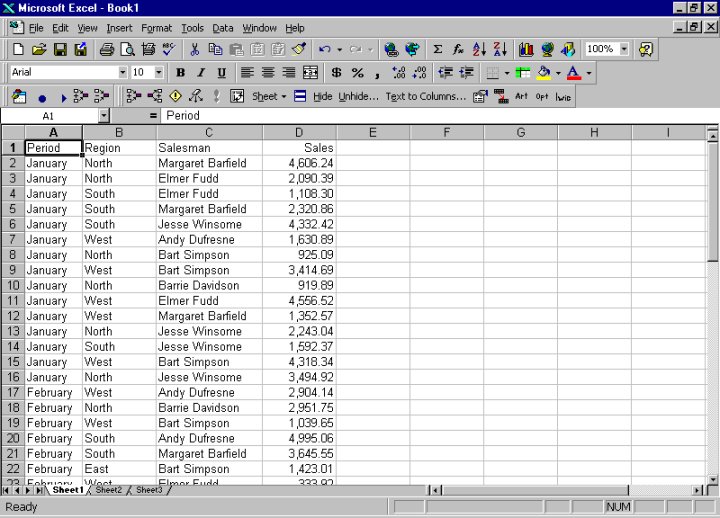Open the Tools menu
This screenshot has height=518, width=720.
pos(192,28)
